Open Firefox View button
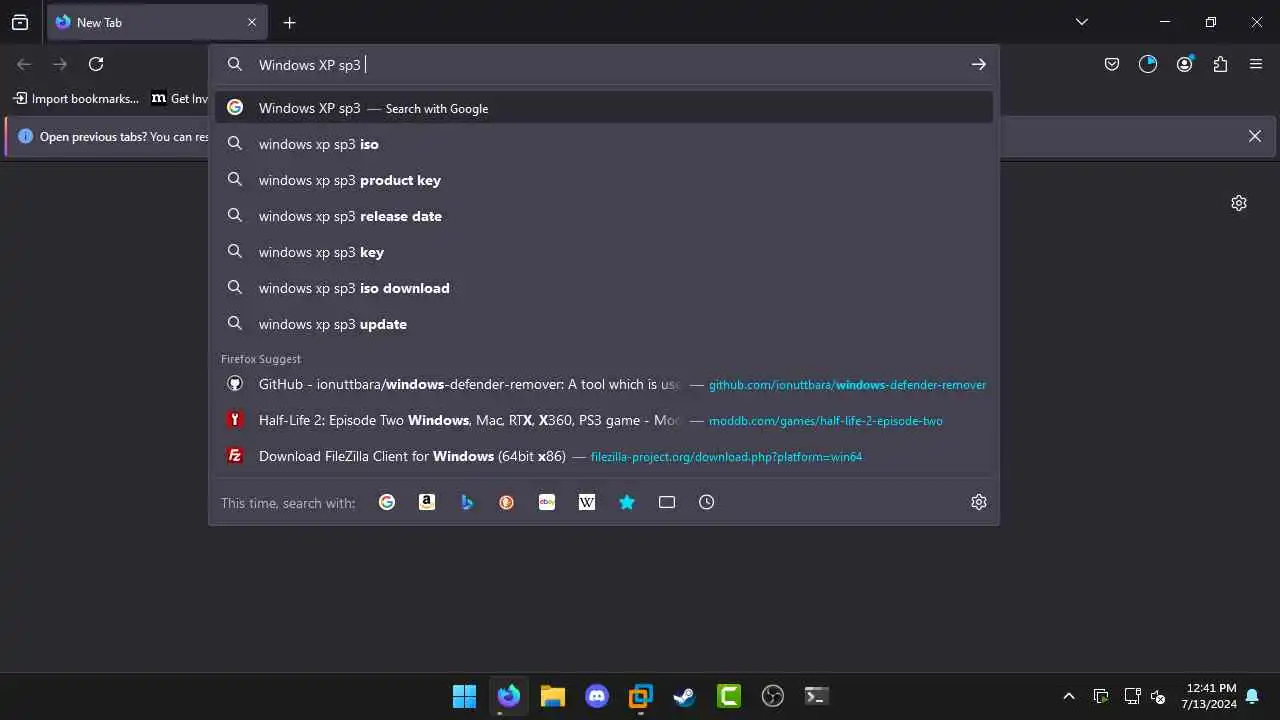 click(x=20, y=22)
